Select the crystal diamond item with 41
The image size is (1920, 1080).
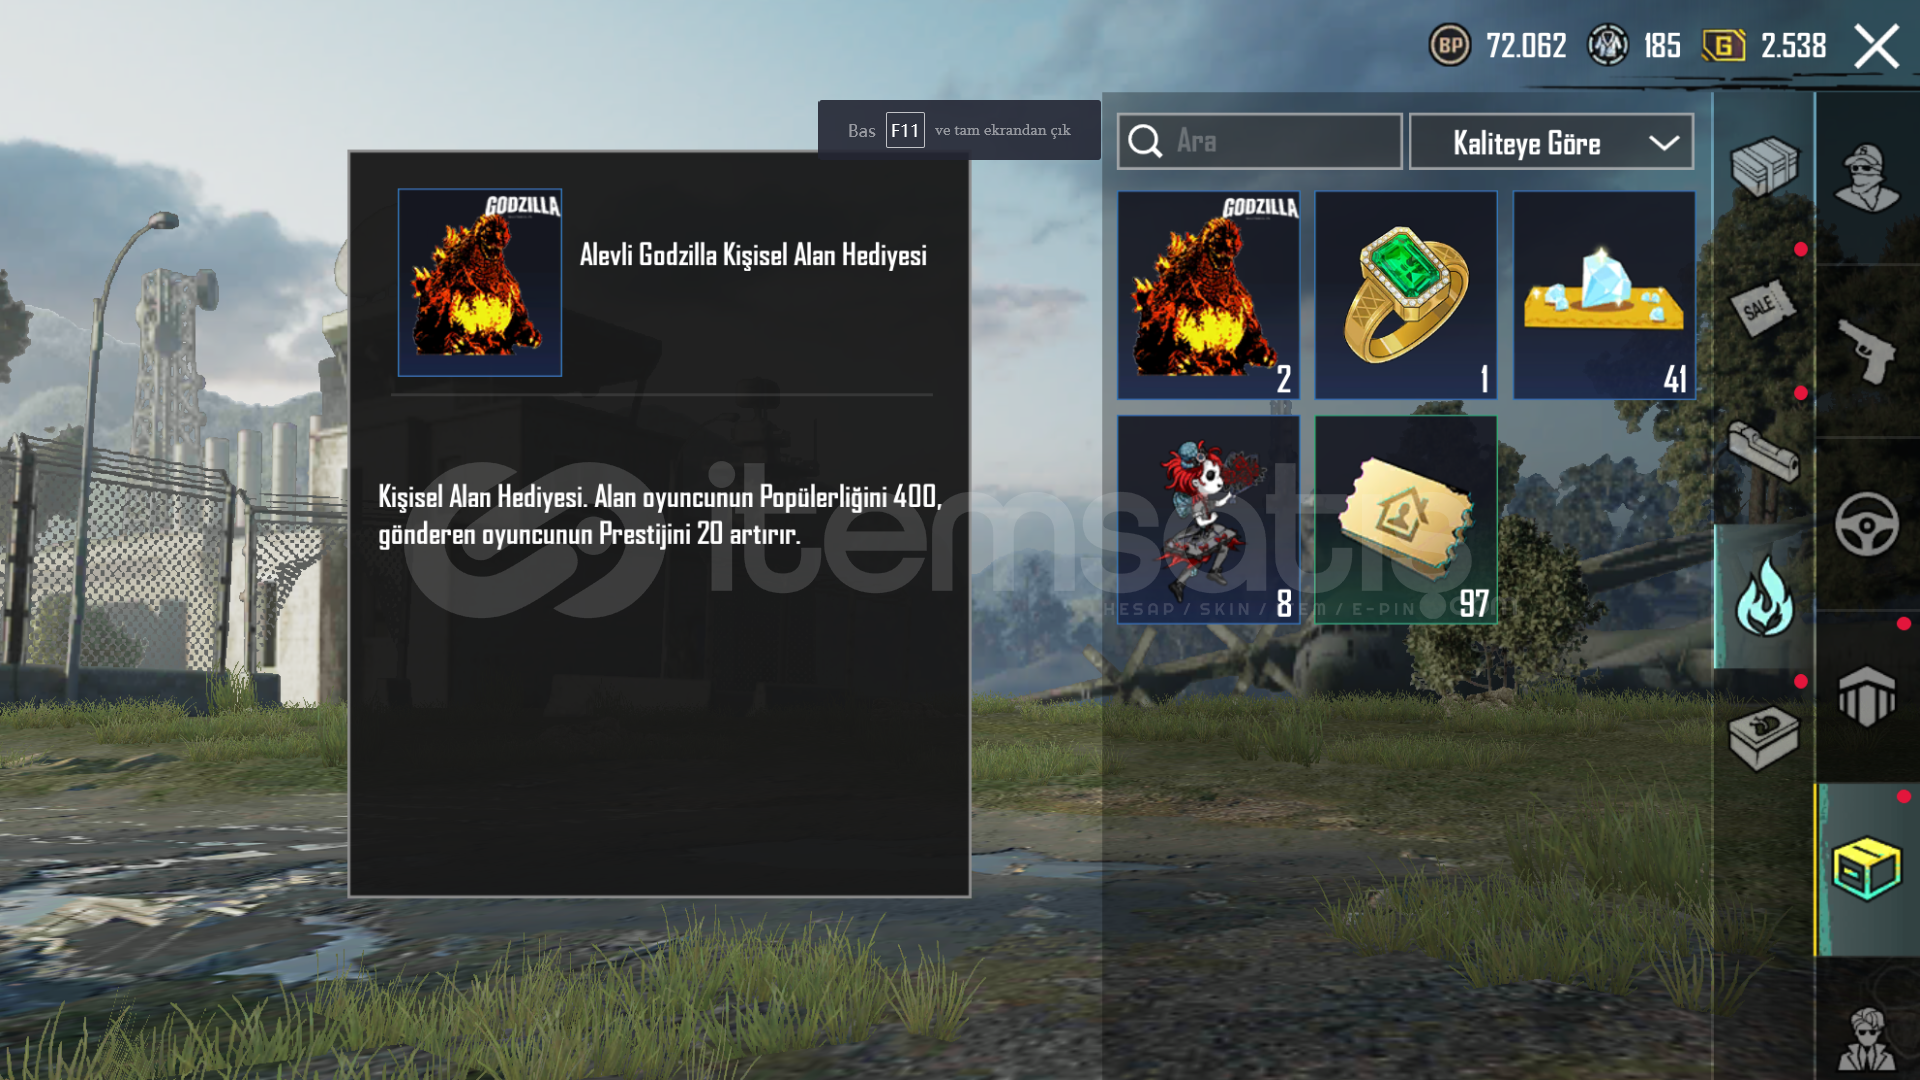(x=1604, y=295)
